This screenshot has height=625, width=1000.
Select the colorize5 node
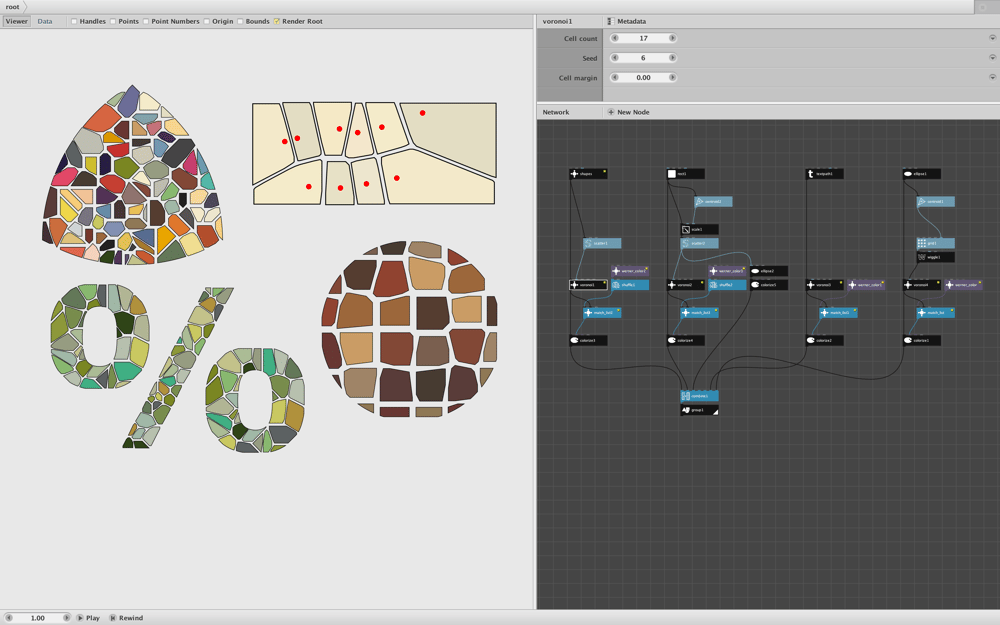pyautogui.click(x=768, y=285)
